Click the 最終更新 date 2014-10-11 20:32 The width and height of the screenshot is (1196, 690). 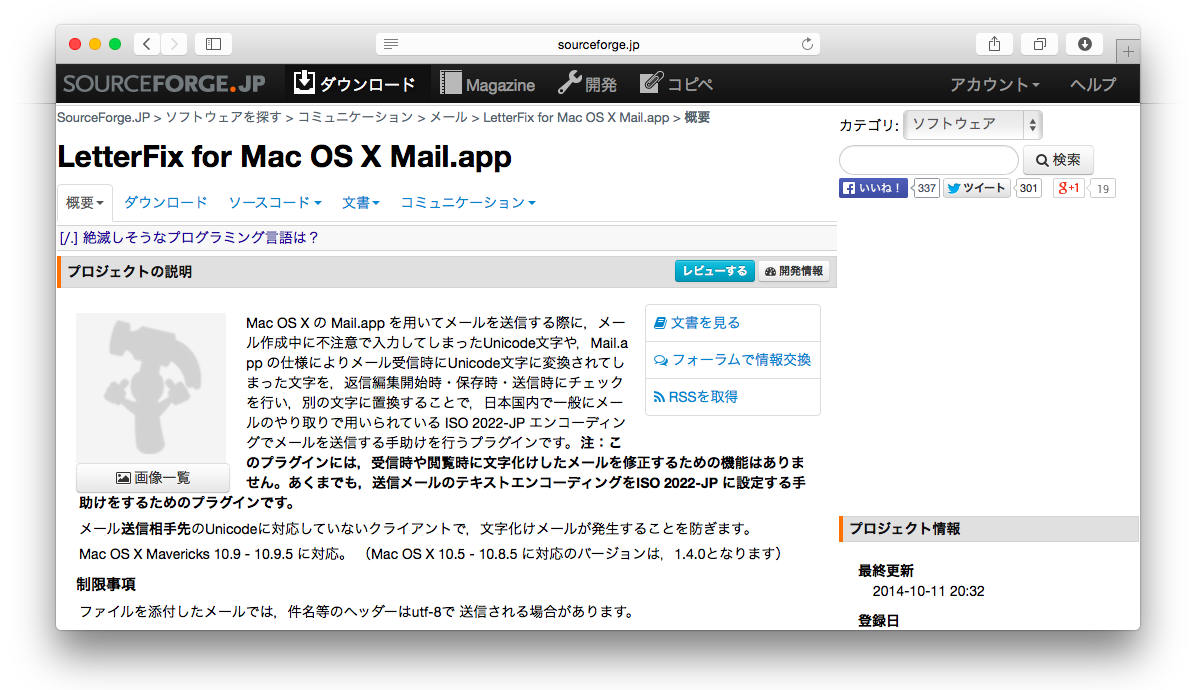click(928, 591)
